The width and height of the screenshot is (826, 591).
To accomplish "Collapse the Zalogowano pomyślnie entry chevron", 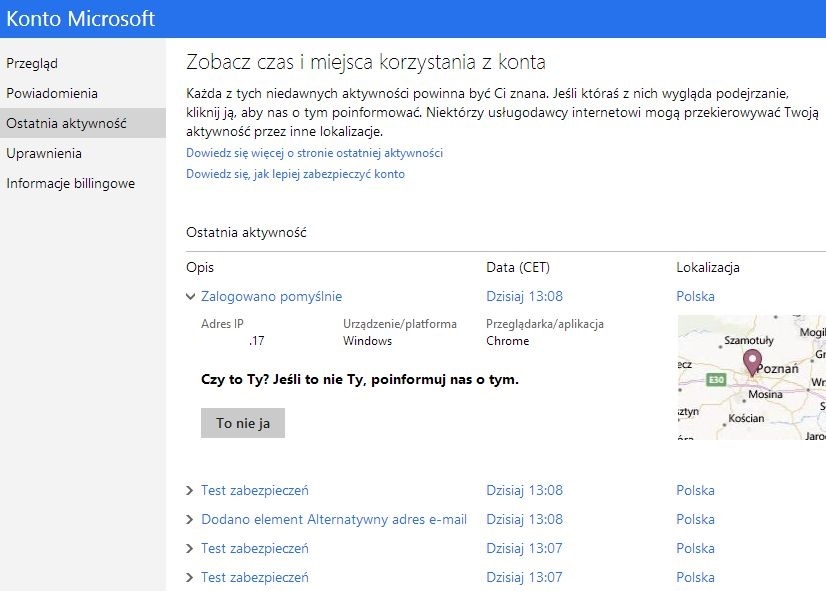I will 191,297.
